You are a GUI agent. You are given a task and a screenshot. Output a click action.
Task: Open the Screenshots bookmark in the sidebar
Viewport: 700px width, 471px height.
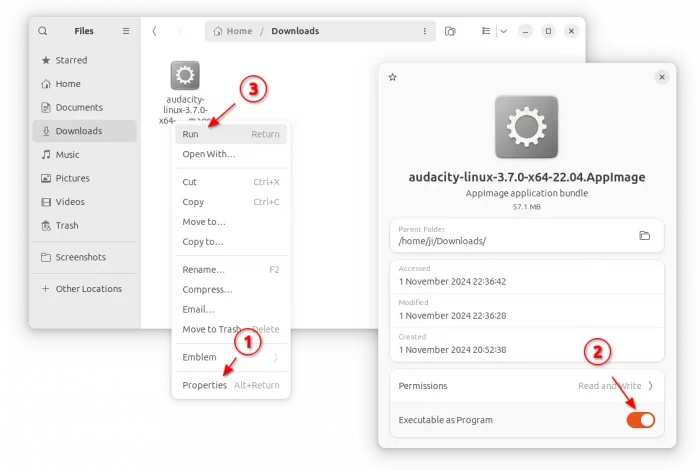click(84, 257)
